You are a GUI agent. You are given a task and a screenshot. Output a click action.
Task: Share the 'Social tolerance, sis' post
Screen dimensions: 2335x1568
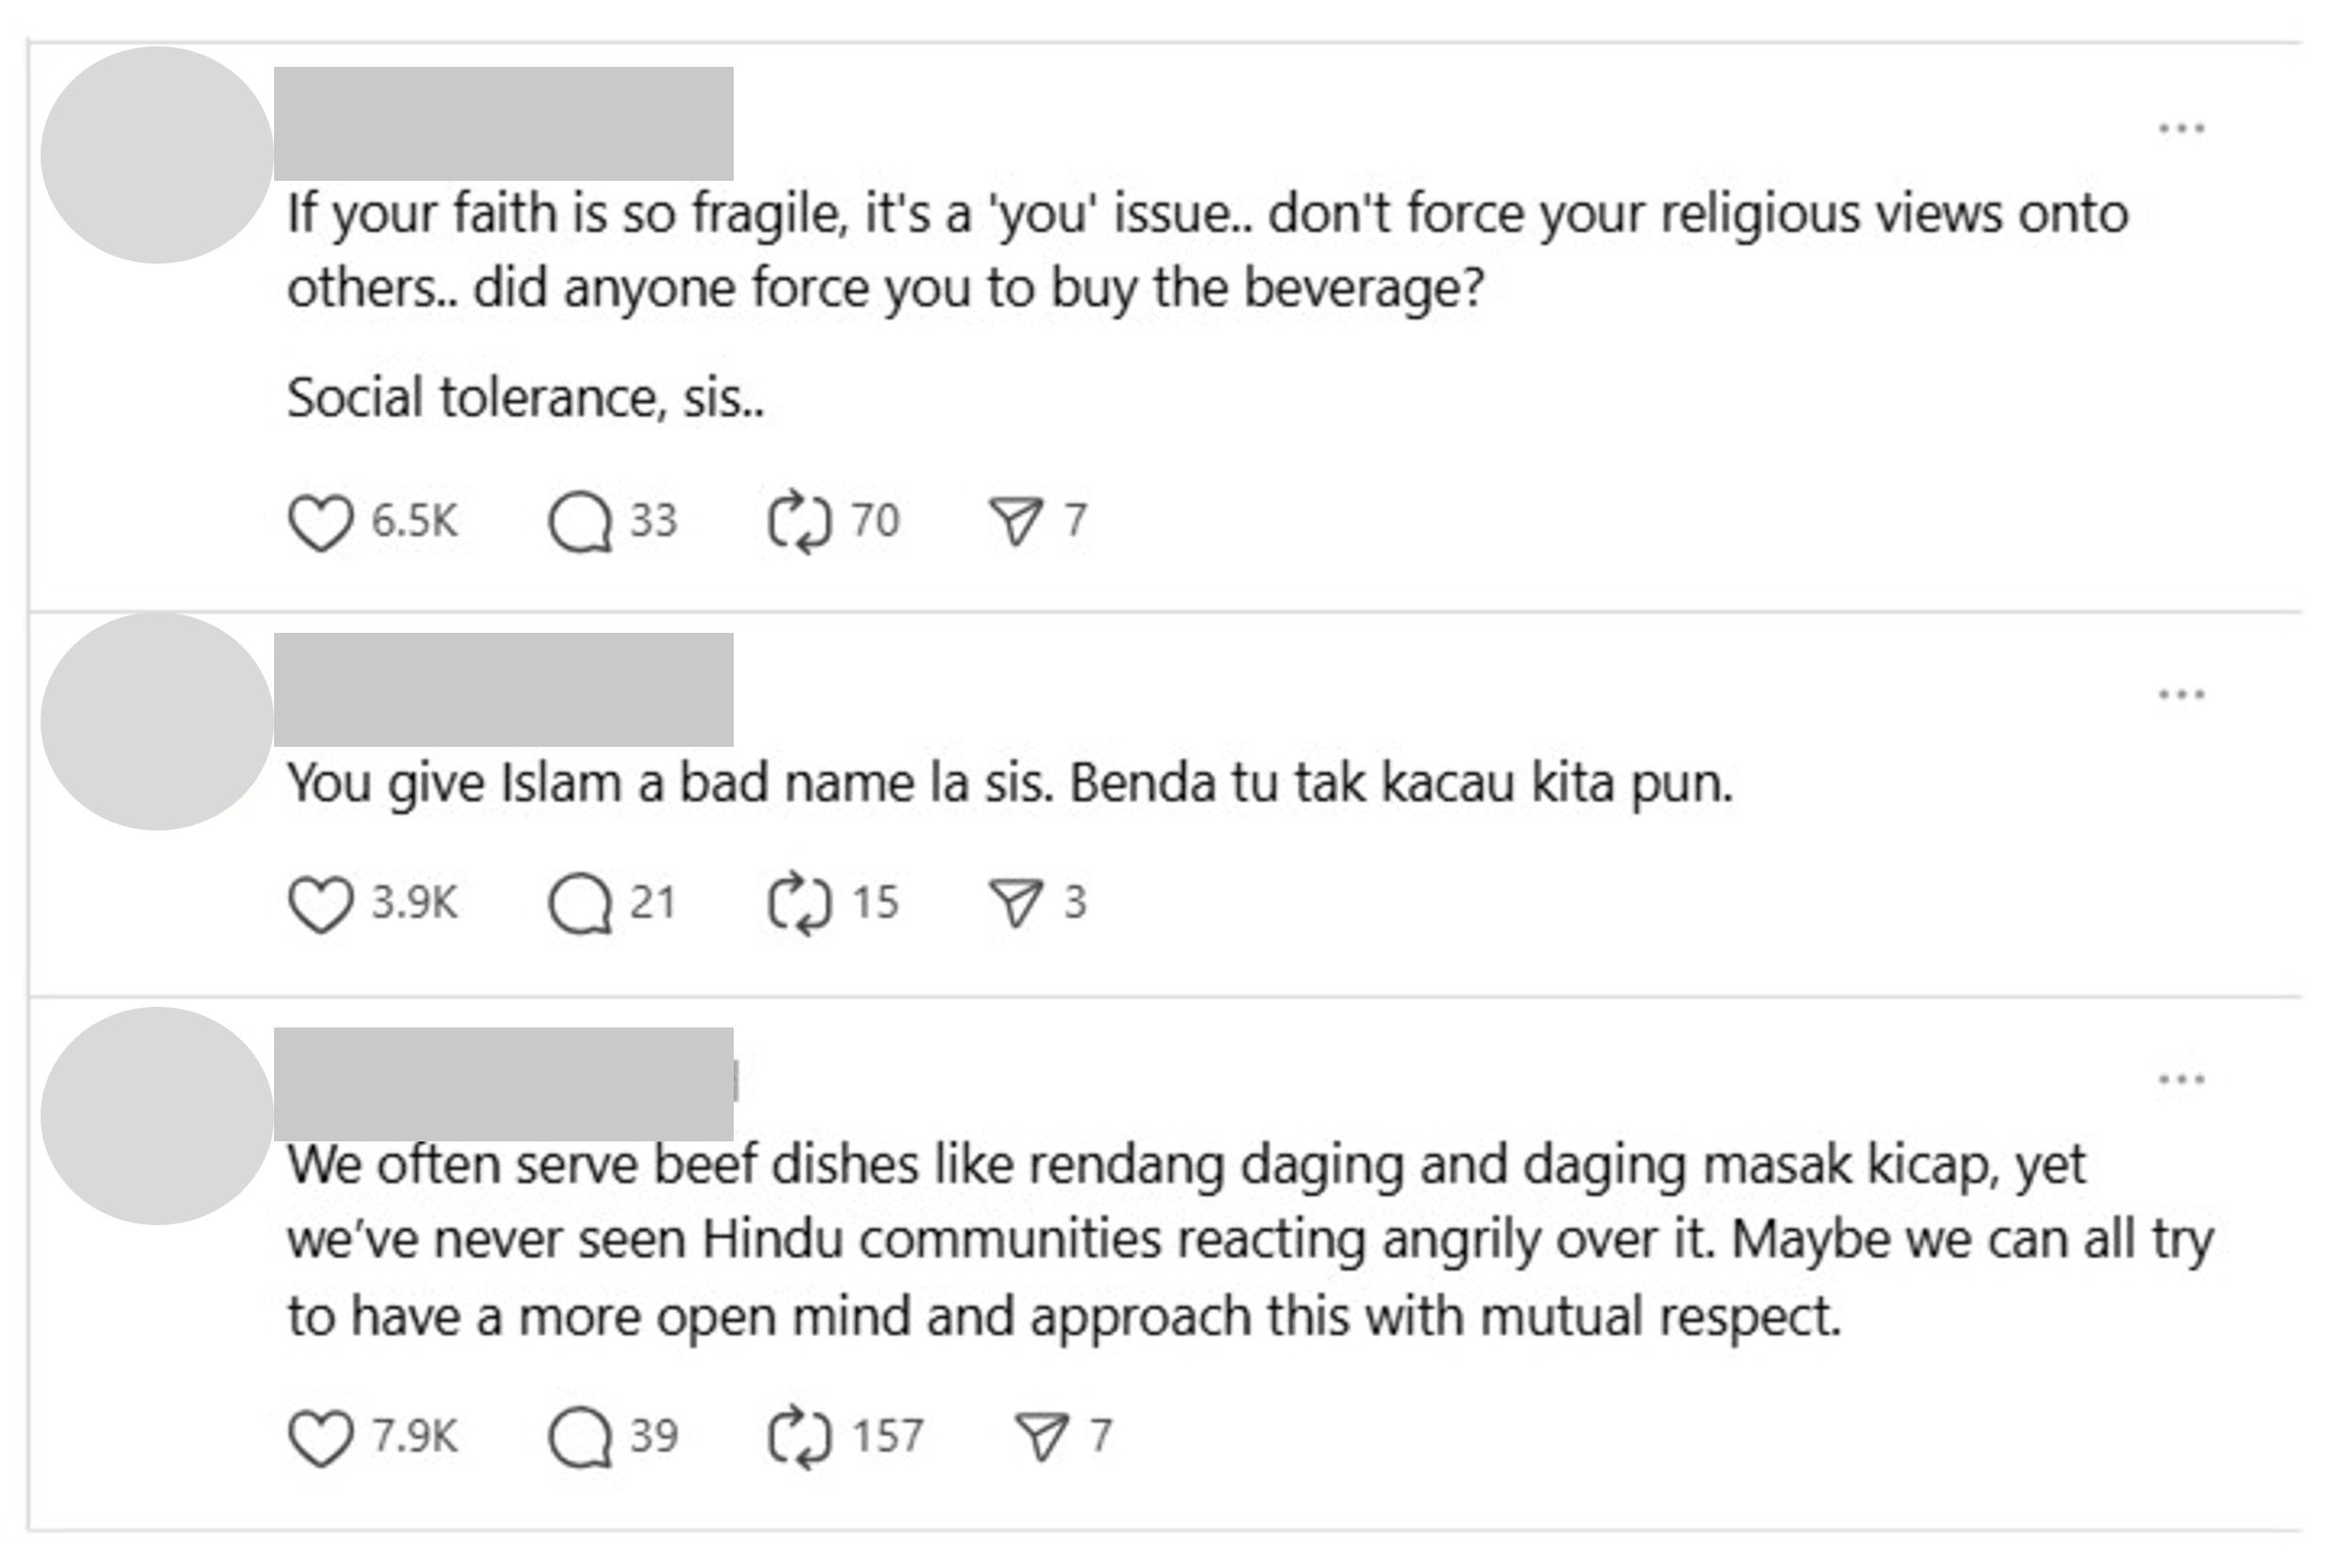pos(1016,522)
